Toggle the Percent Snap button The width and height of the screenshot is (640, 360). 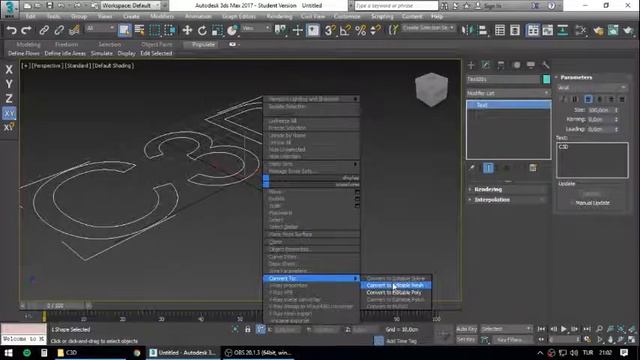[x=360, y=30]
